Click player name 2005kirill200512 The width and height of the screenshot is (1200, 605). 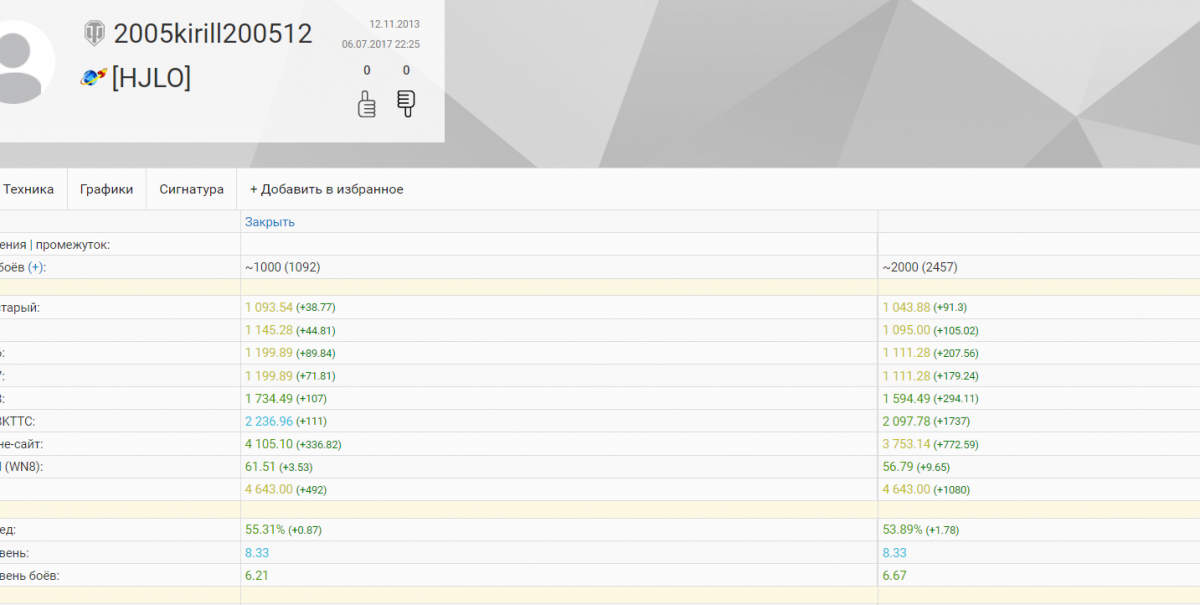tap(213, 33)
